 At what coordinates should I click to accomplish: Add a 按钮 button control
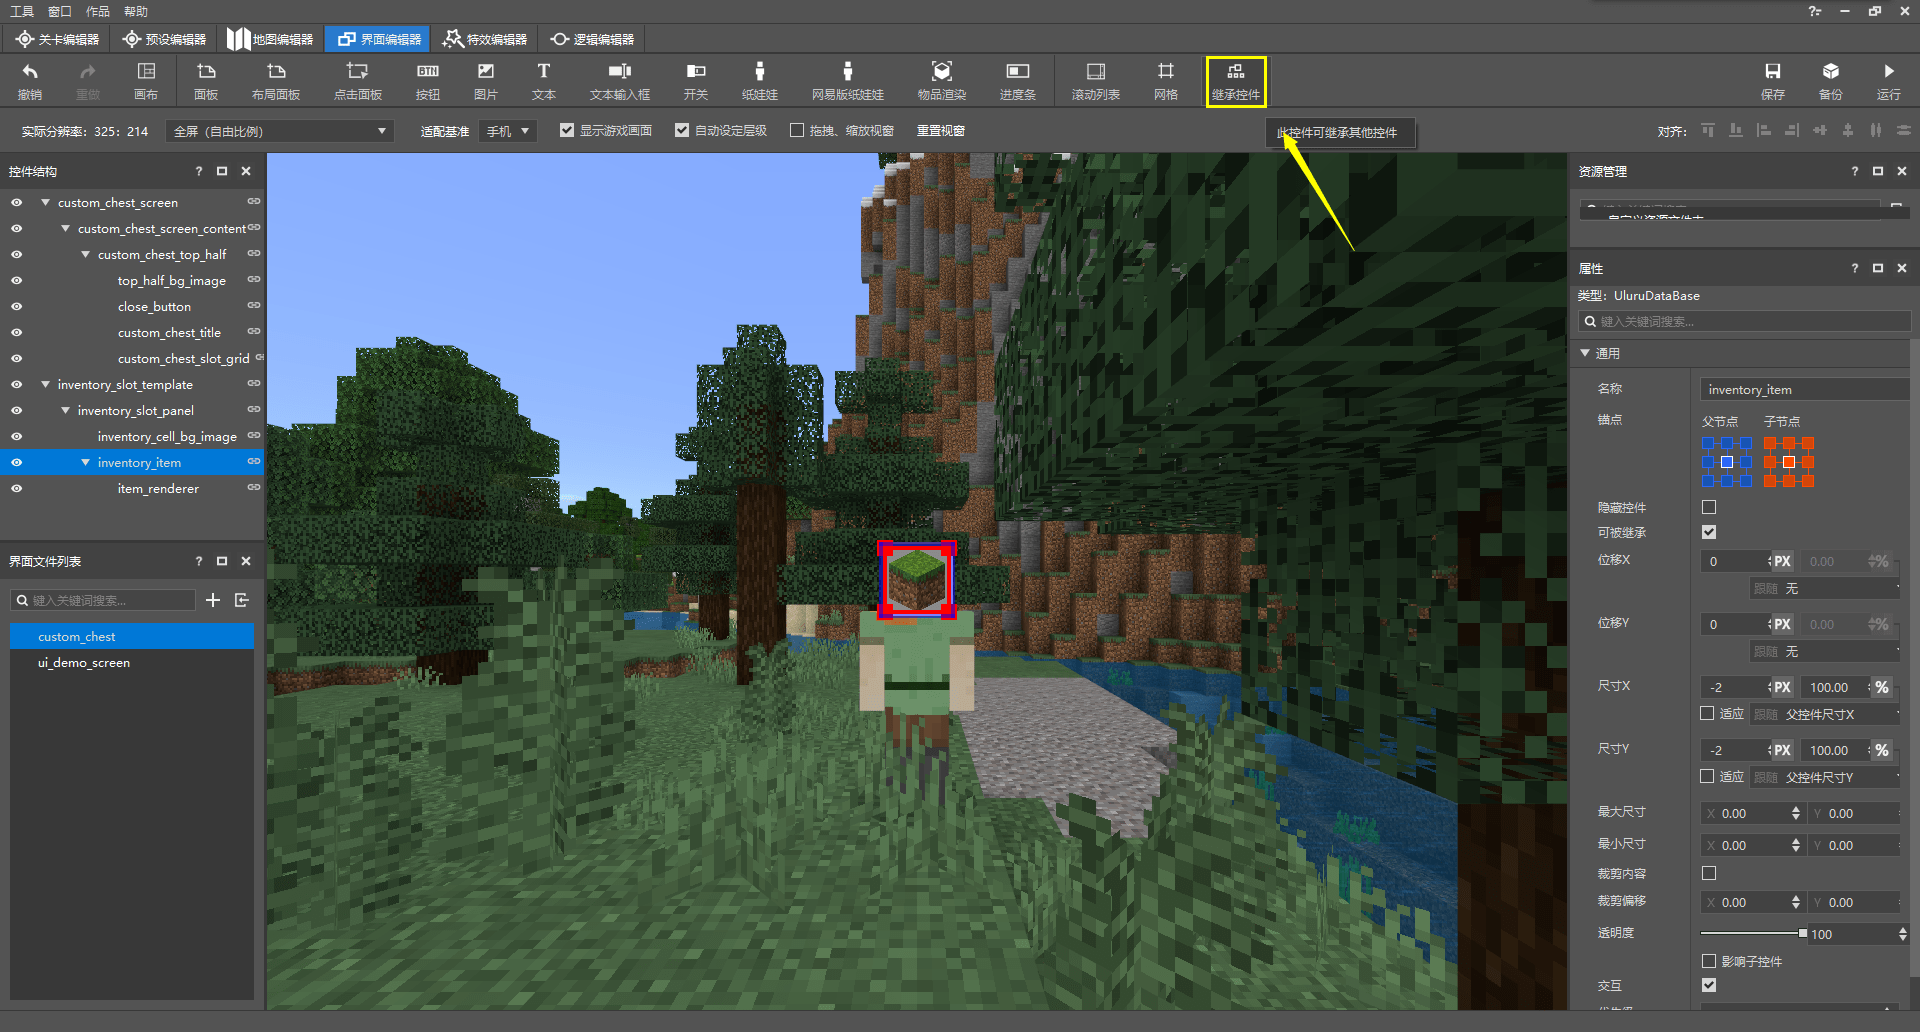[427, 80]
